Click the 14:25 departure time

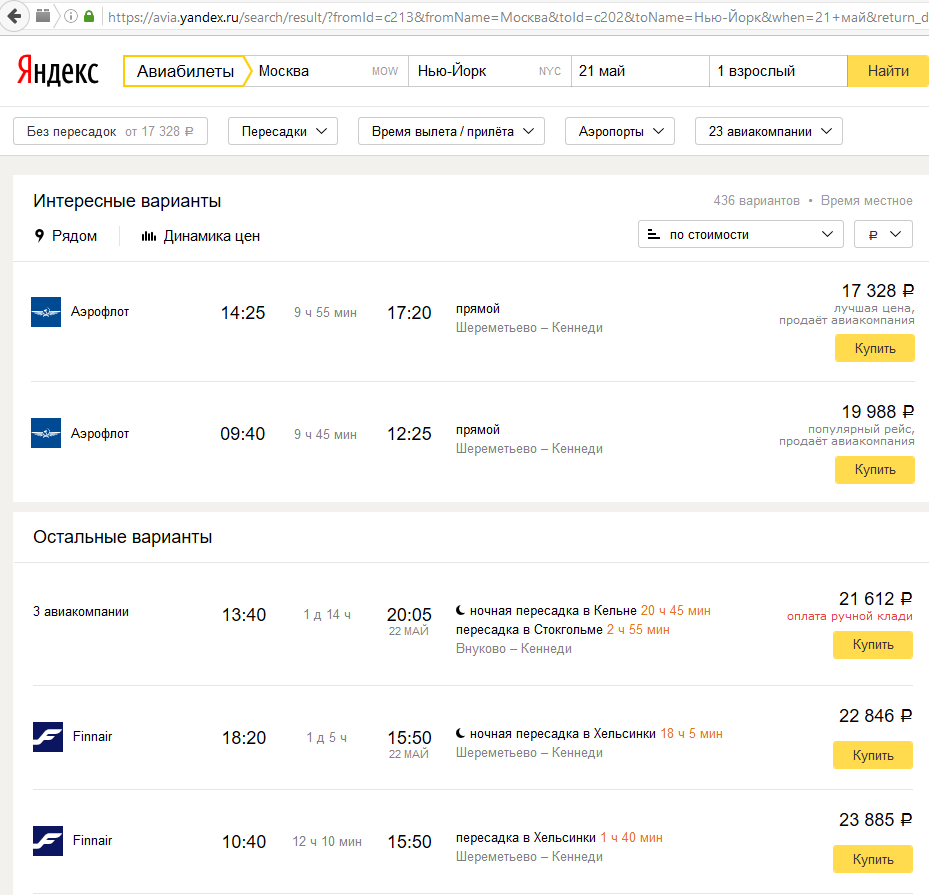tap(243, 312)
